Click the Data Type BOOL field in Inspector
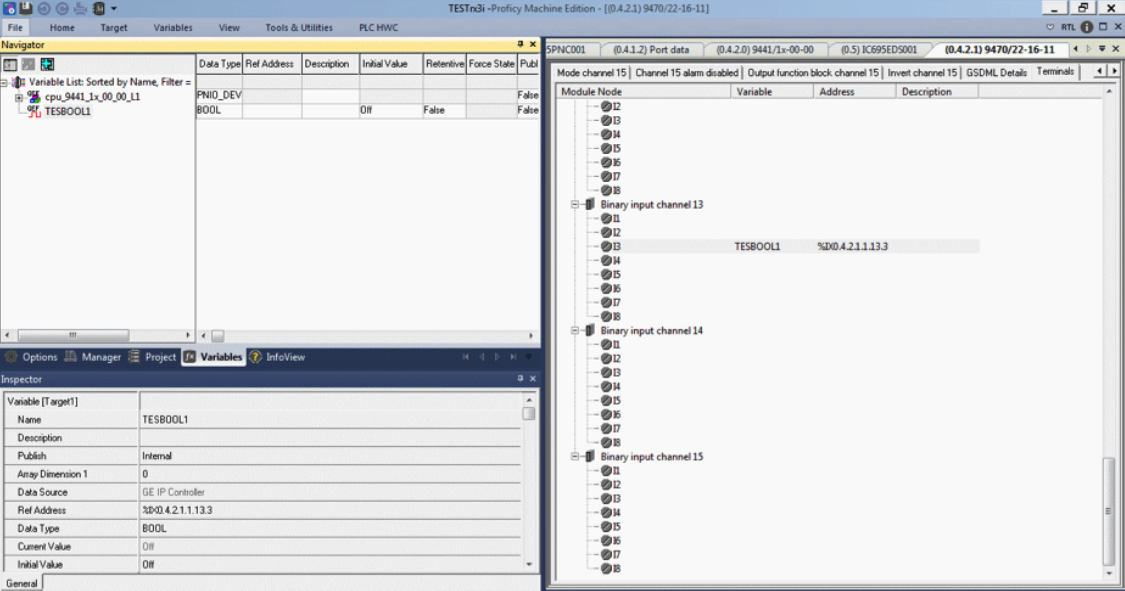 (330, 529)
